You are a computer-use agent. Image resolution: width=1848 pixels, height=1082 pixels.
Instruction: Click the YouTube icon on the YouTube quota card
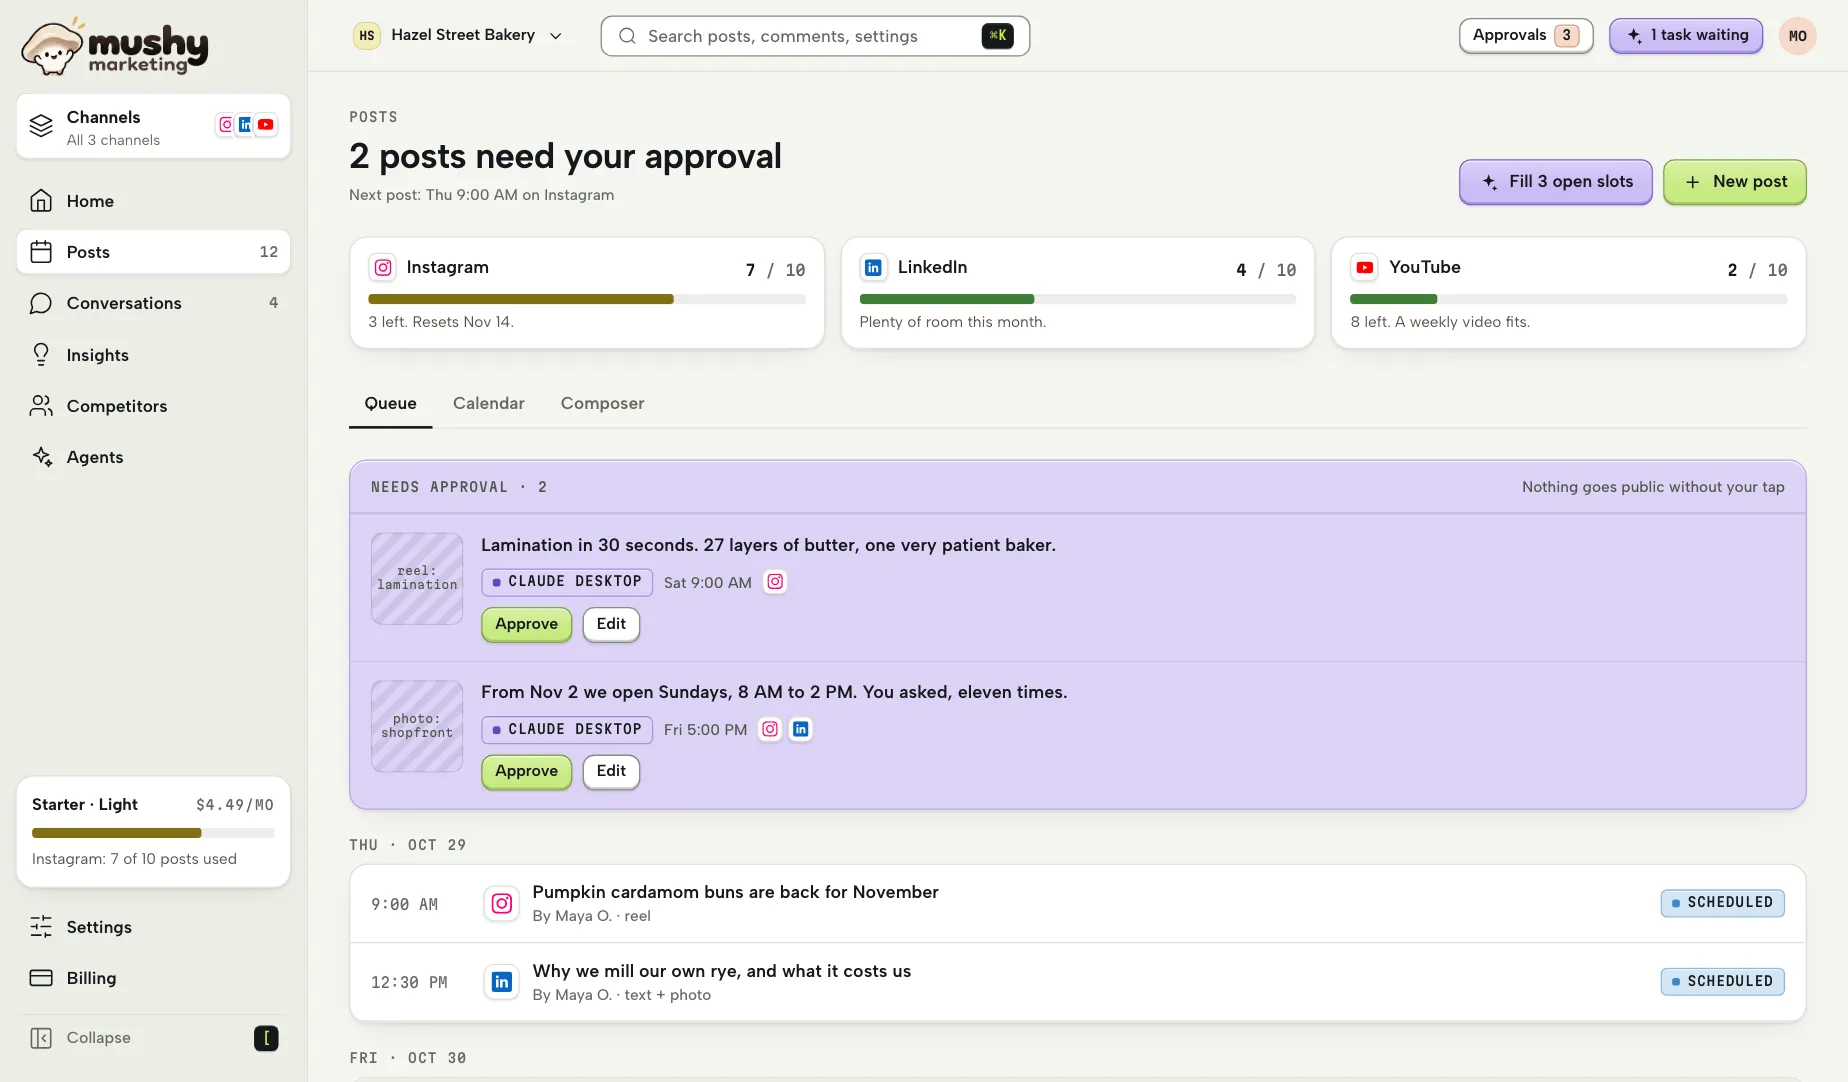point(1364,268)
